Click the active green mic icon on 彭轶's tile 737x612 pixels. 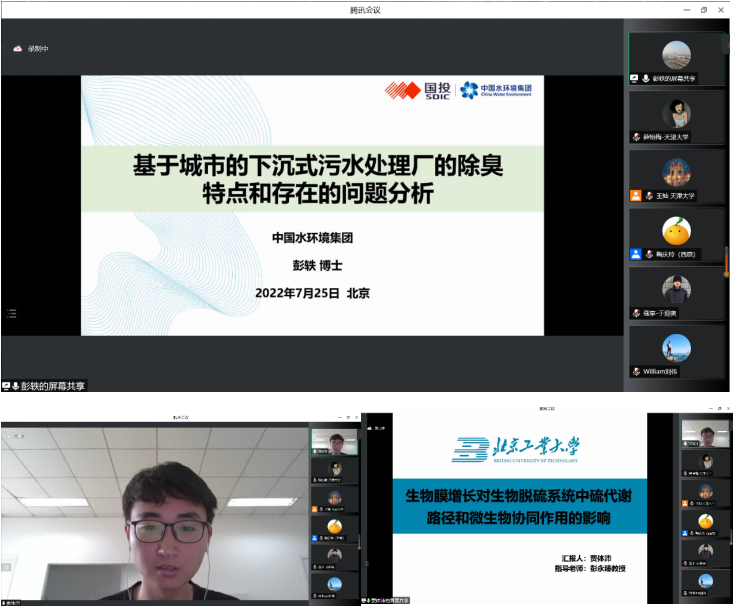[x=646, y=78]
